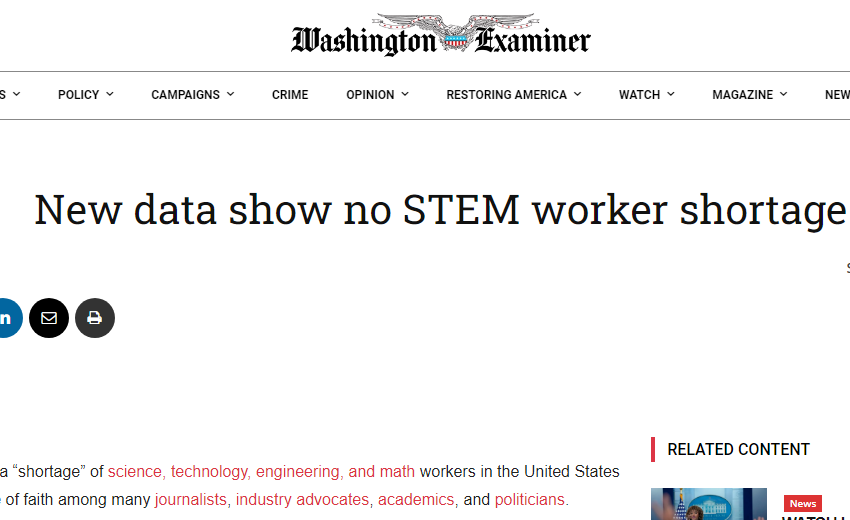Open the related content thumbnail image
Screen dimensions: 850x520
pyautogui.click(x=708, y=504)
